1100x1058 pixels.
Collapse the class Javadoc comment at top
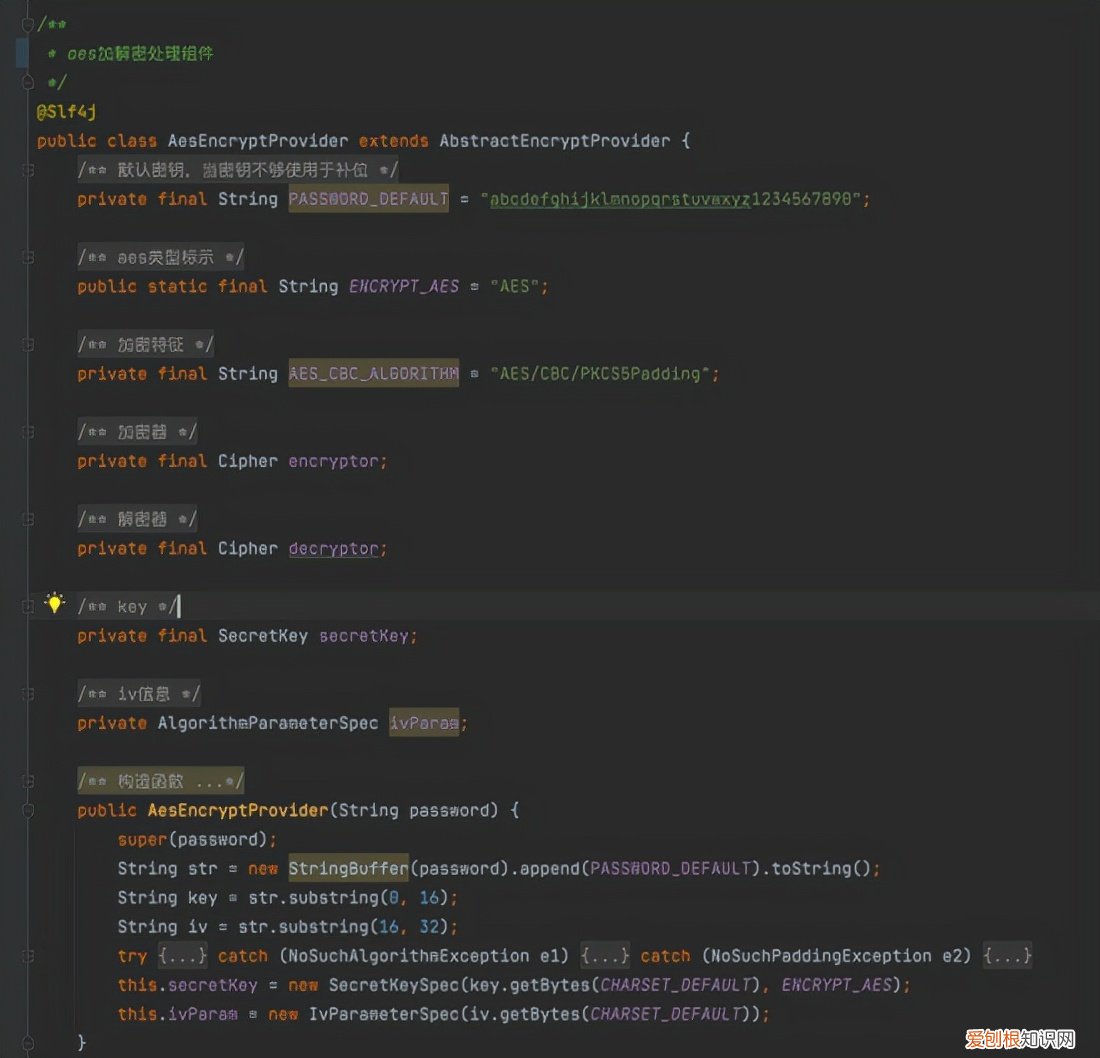pos(27,23)
